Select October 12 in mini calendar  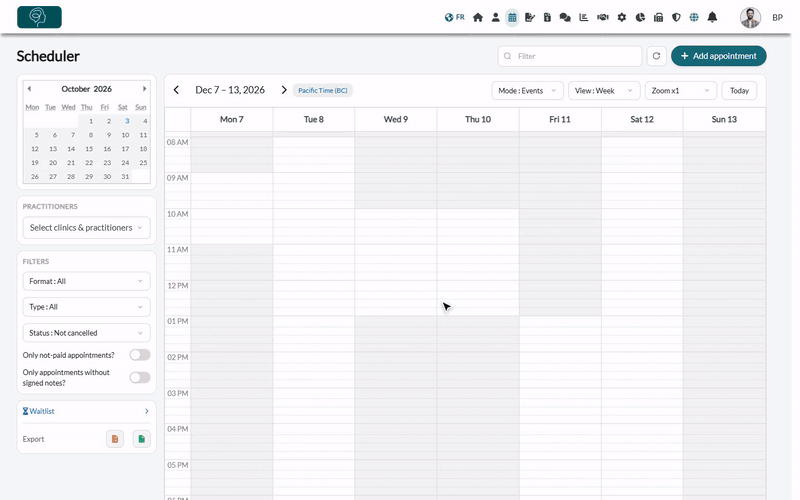tap(35, 149)
